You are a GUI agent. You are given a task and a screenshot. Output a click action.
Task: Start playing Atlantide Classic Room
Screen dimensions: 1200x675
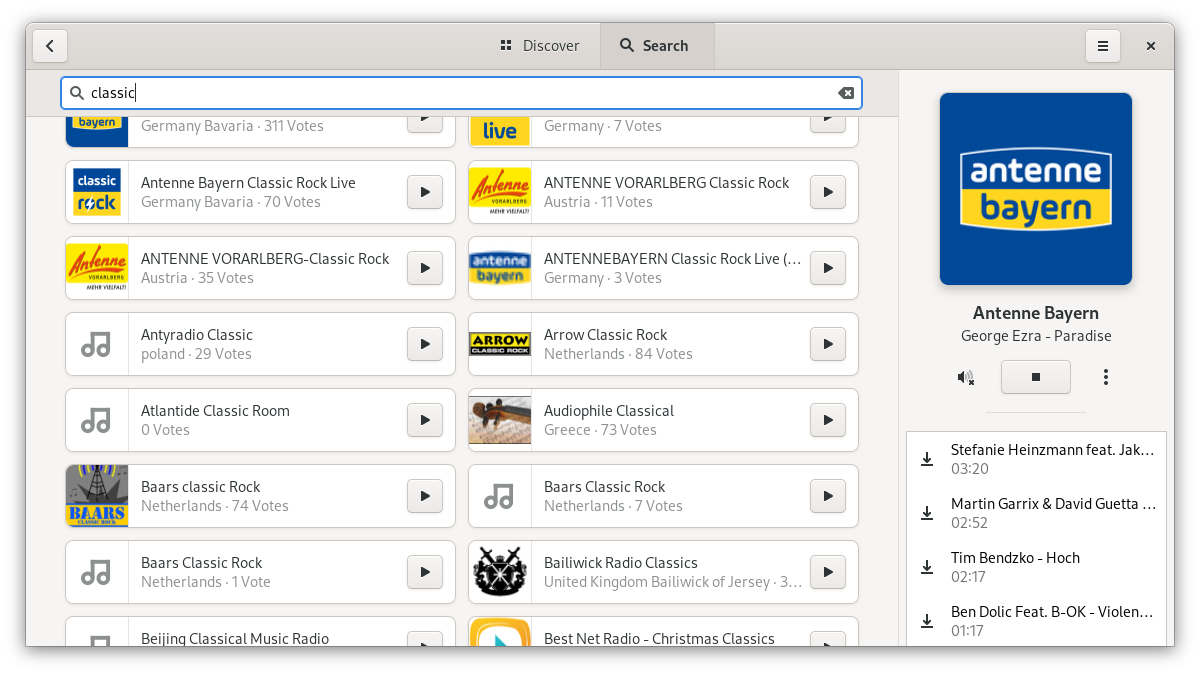click(425, 420)
